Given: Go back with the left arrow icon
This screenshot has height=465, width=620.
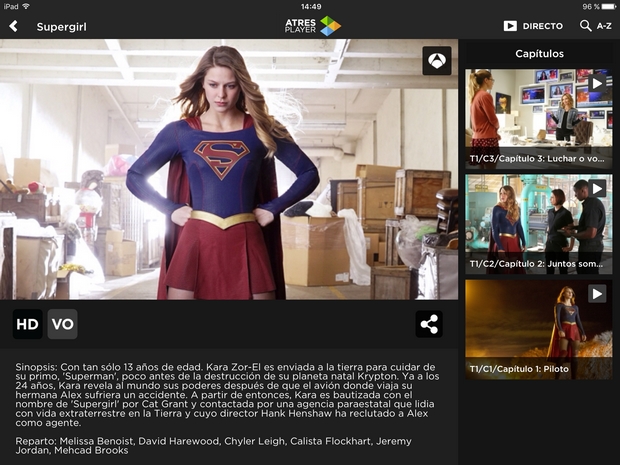Looking at the screenshot, I should pyautogui.click(x=13, y=26).
